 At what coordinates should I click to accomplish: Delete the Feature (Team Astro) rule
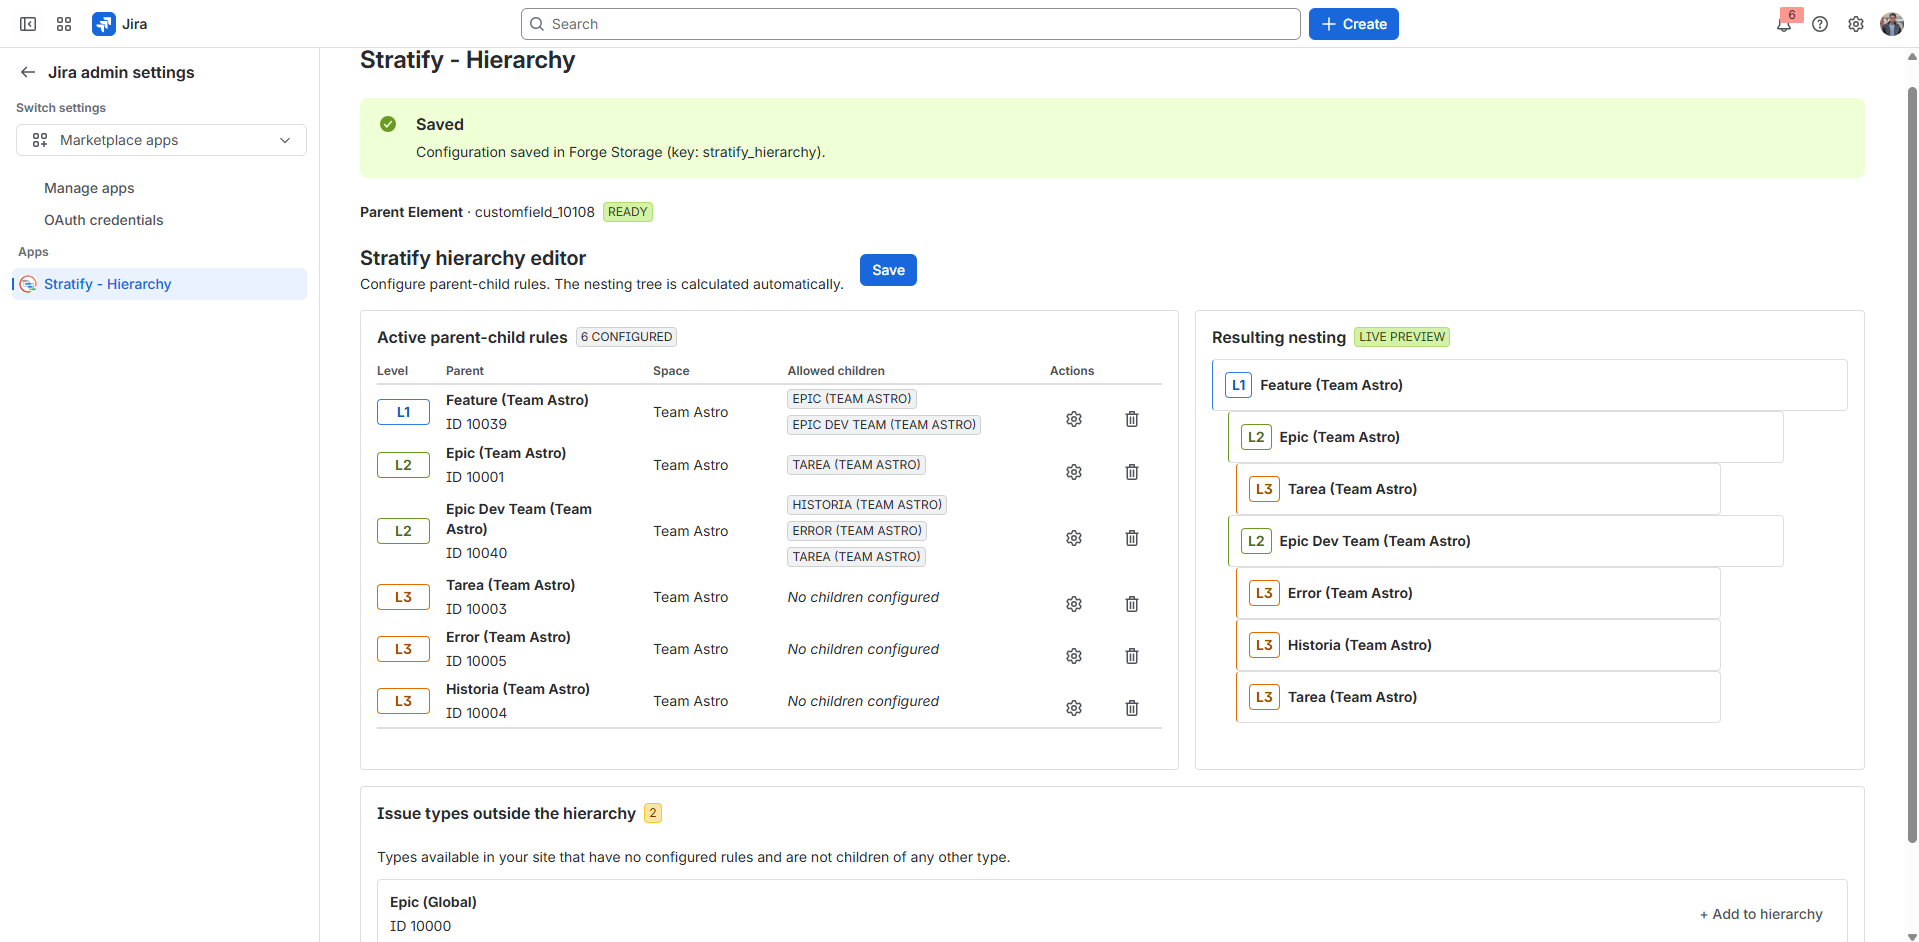tap(1132, 419)
